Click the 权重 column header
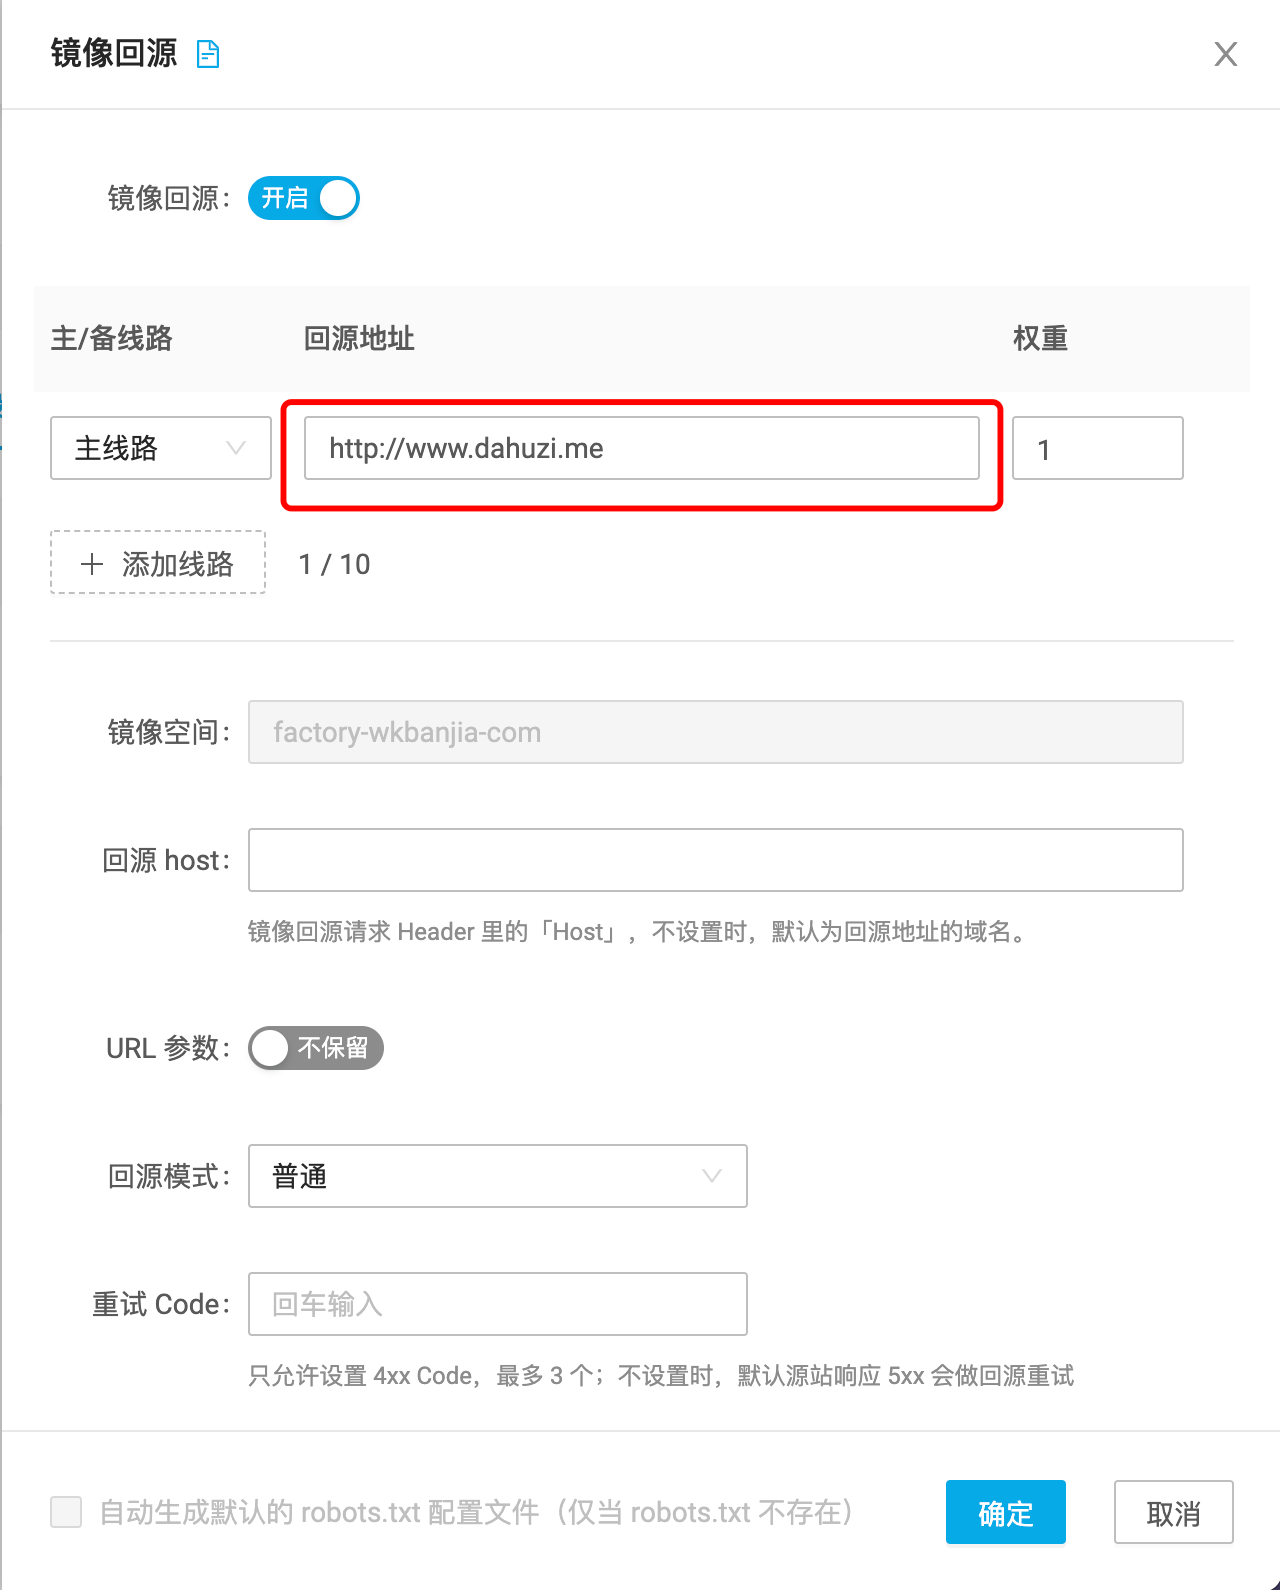This screenshot has width=1280, height=1590. point(1040,339)
